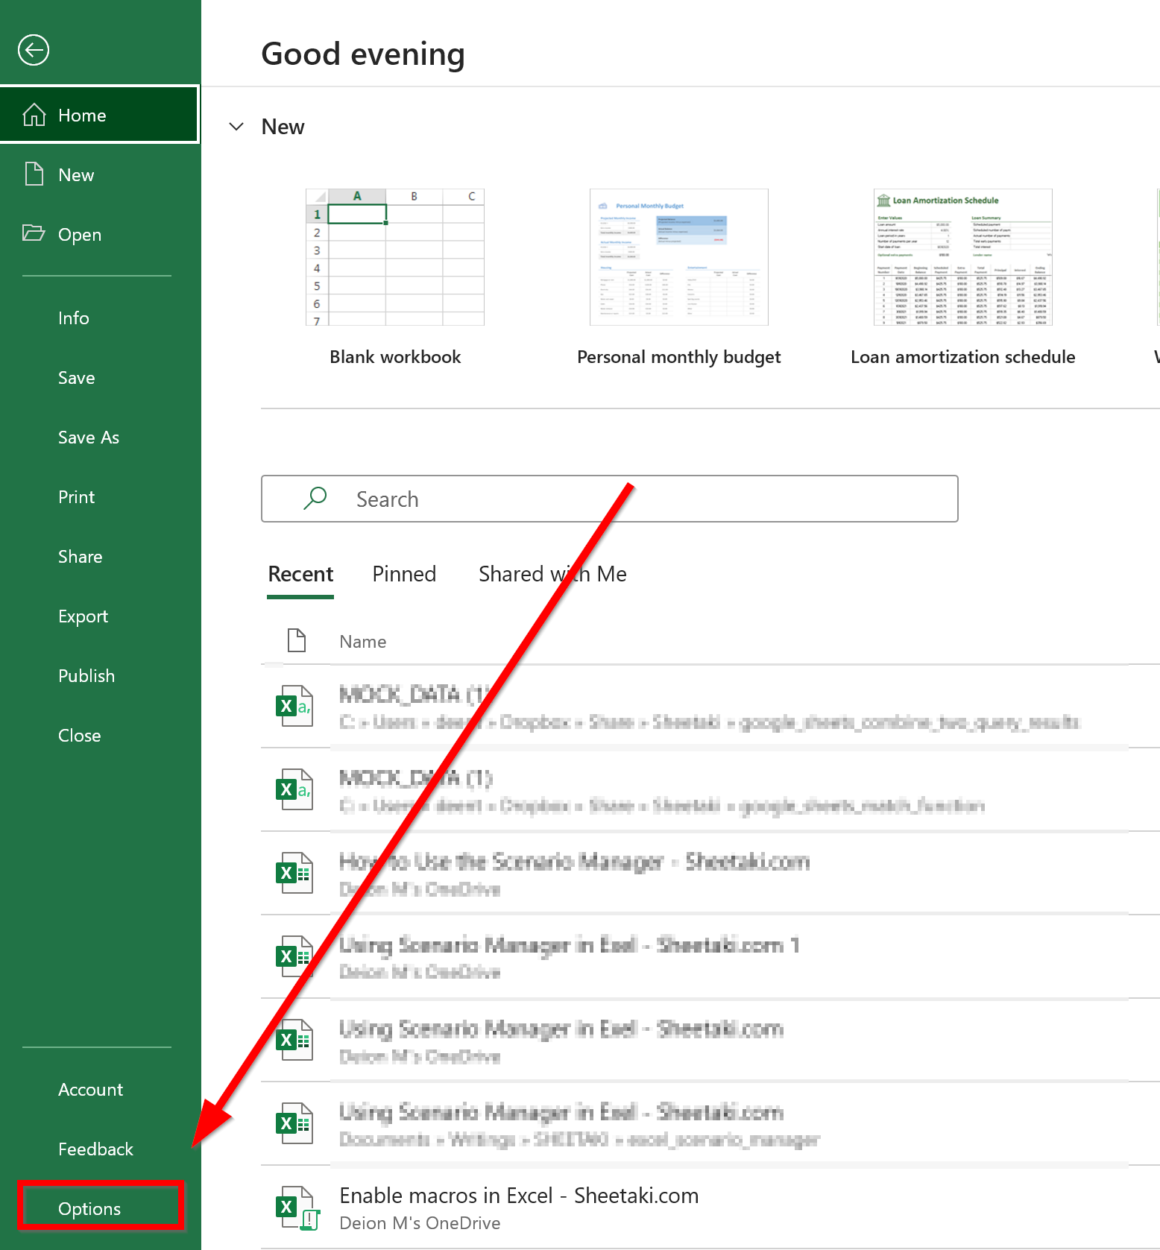Screen dimensions: 1160x1250
Task: Open the Personal monthly budget template
Action: tap(678, 257)
